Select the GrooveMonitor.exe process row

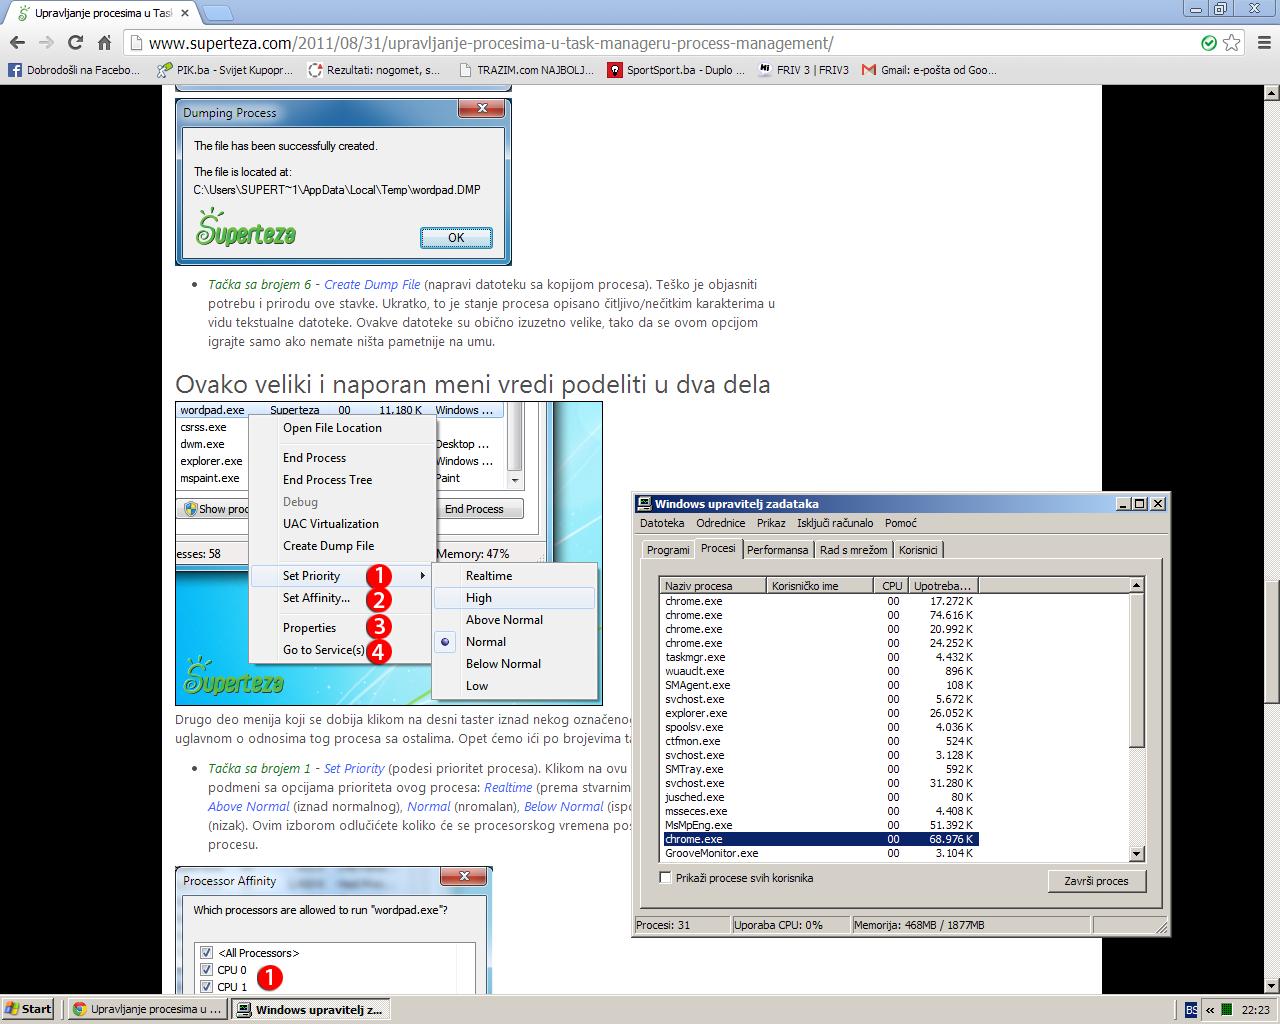click(820, 853)
